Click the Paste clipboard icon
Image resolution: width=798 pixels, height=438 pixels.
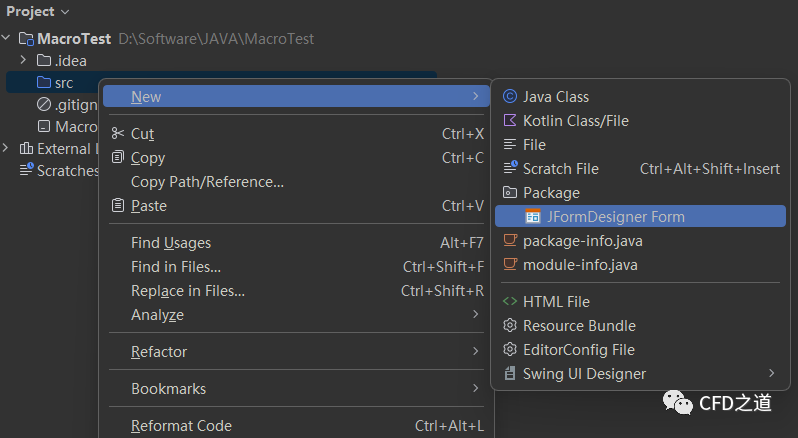tap(118, 206)
